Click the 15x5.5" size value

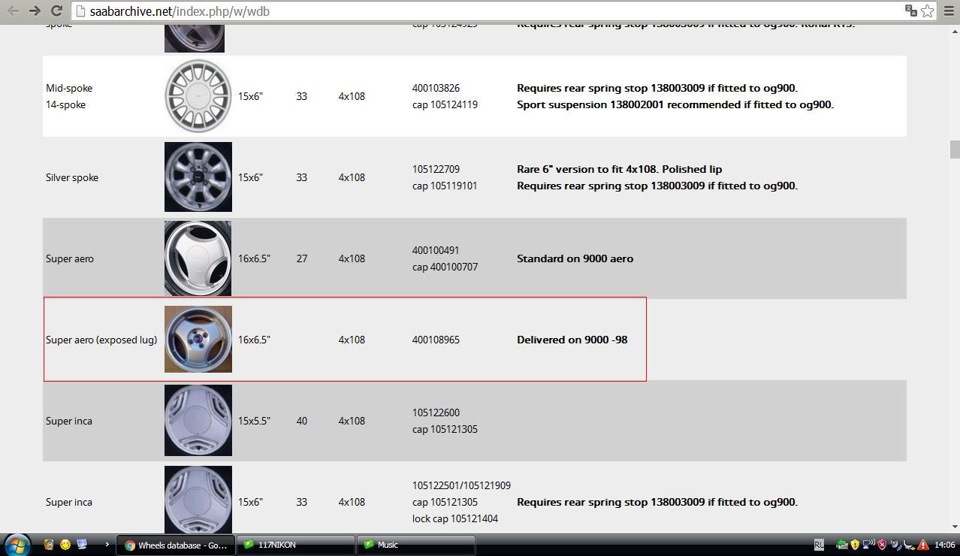[254, 421]
